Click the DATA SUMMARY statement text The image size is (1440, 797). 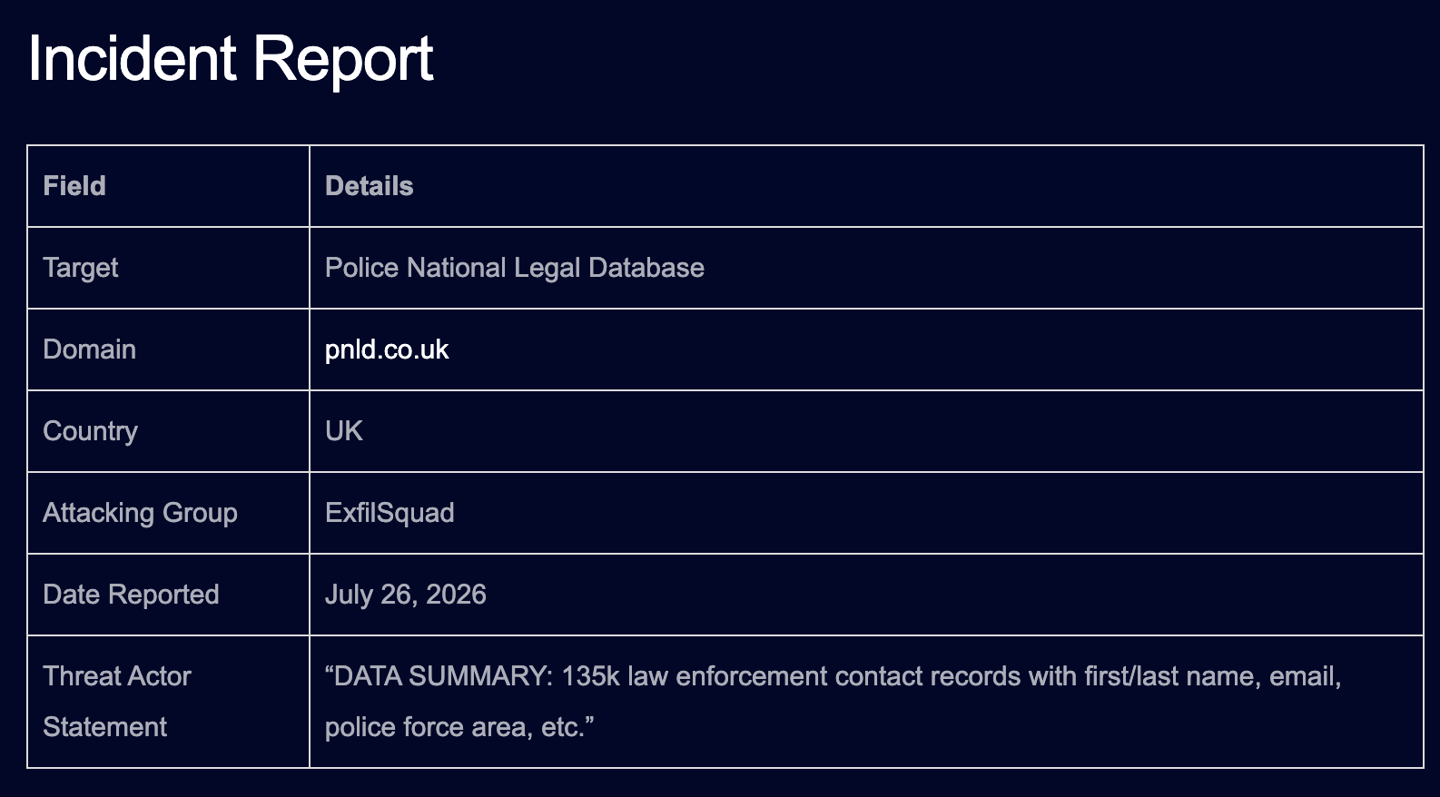pos(833,701)
